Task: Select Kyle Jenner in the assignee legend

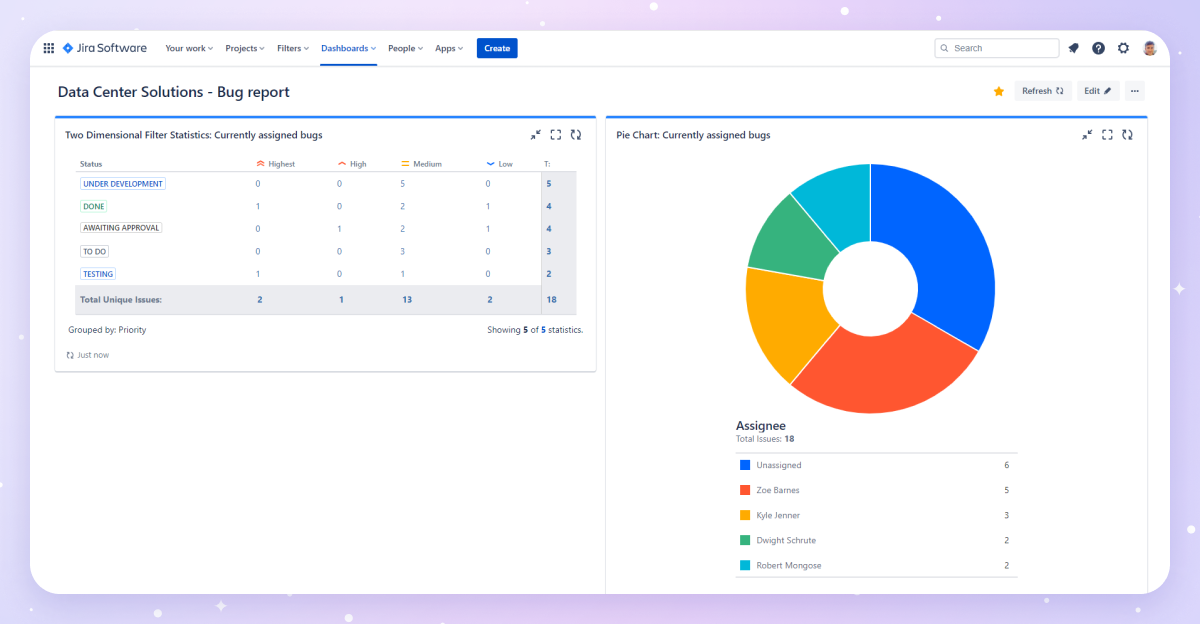Action: coord(778,515)
